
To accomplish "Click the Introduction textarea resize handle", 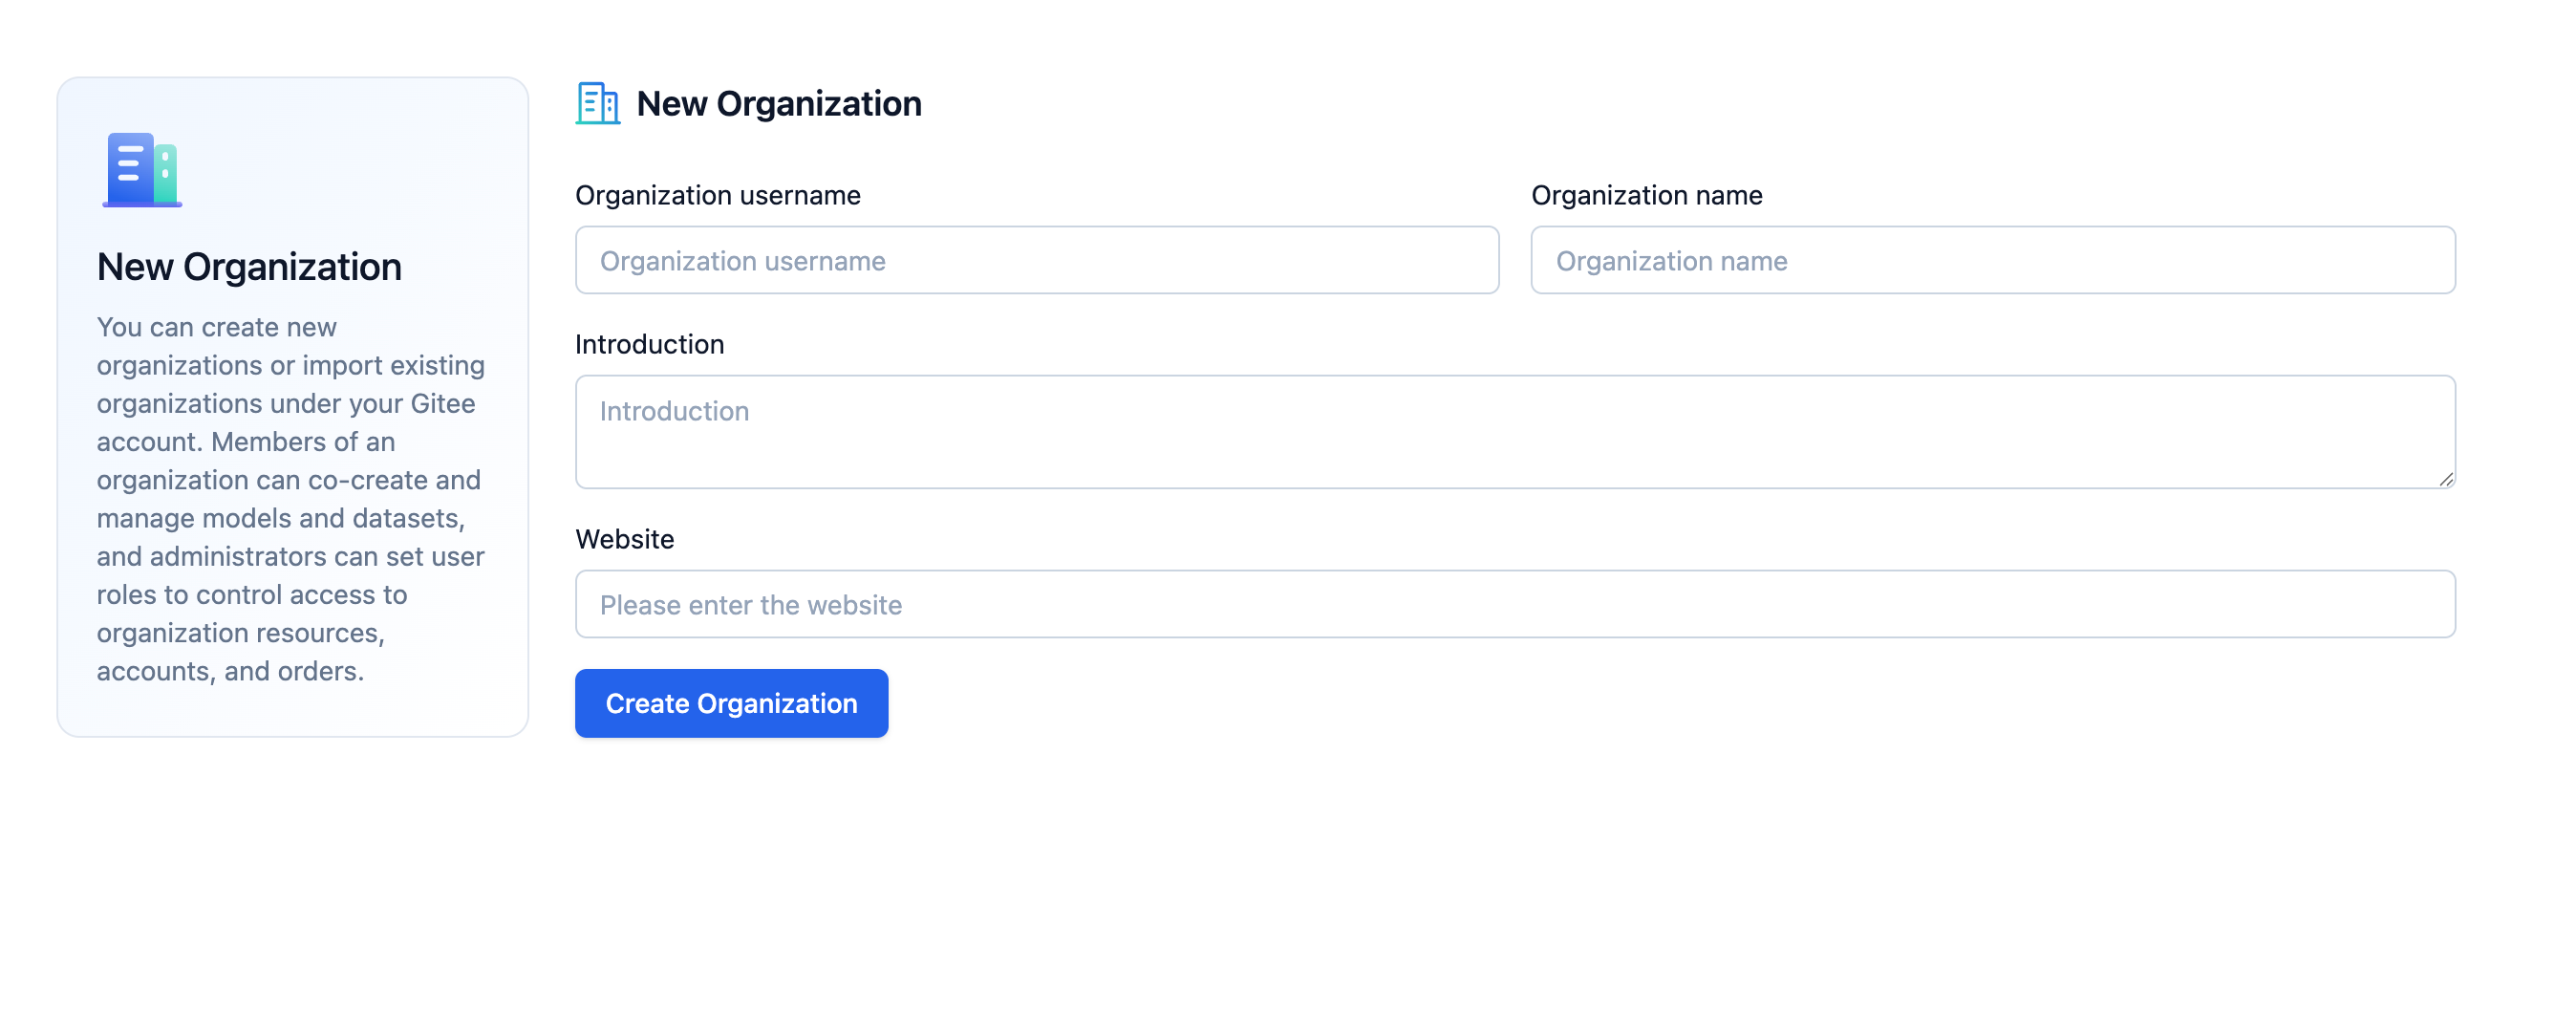I will (2445, 479).
